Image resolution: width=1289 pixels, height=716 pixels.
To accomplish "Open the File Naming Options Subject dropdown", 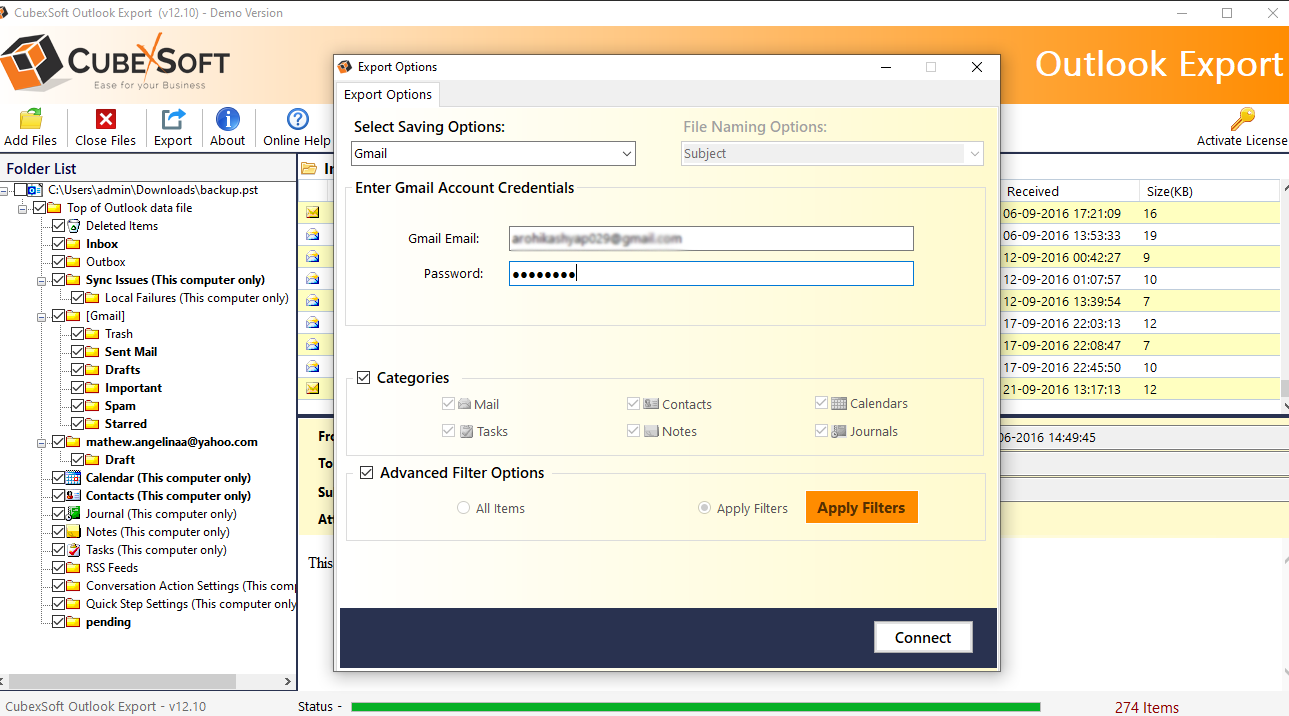I will pyautogui.click(x=832, y=153).
